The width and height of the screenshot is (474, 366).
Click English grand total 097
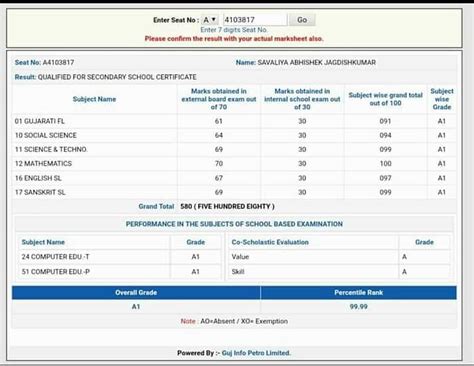coord(385,178)
